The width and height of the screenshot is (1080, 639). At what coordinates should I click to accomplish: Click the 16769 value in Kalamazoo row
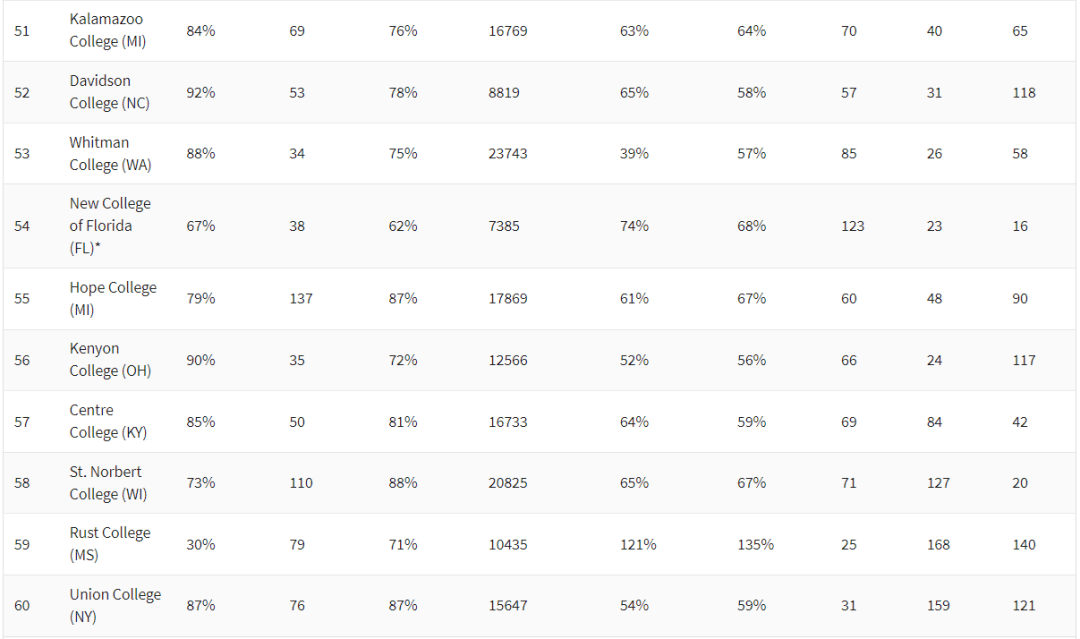508,31
